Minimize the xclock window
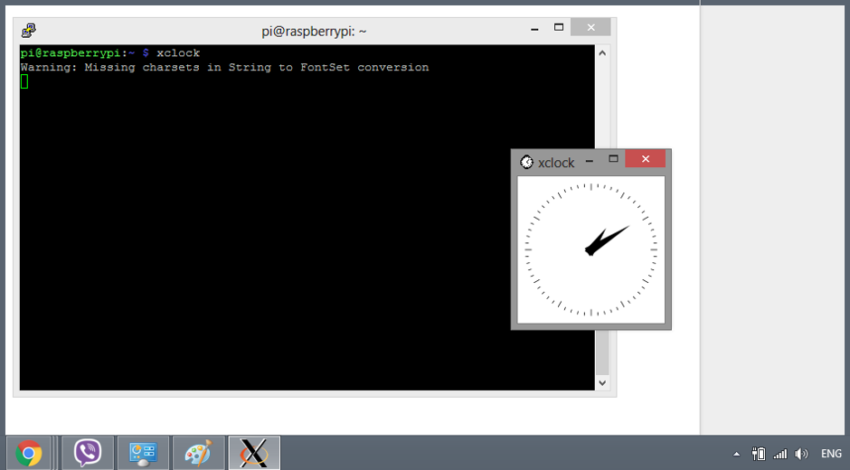The width and height of the screenshot is (850, 470). click(x=590, y=160)
